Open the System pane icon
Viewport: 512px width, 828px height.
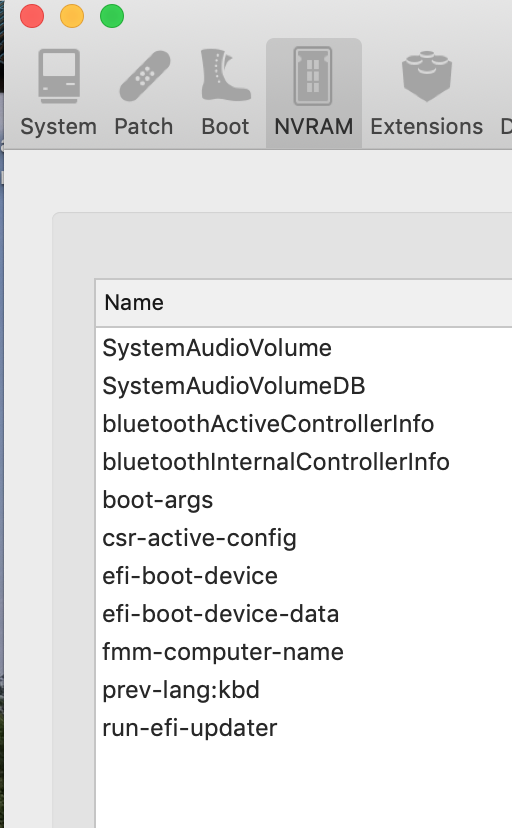[59, 77]
